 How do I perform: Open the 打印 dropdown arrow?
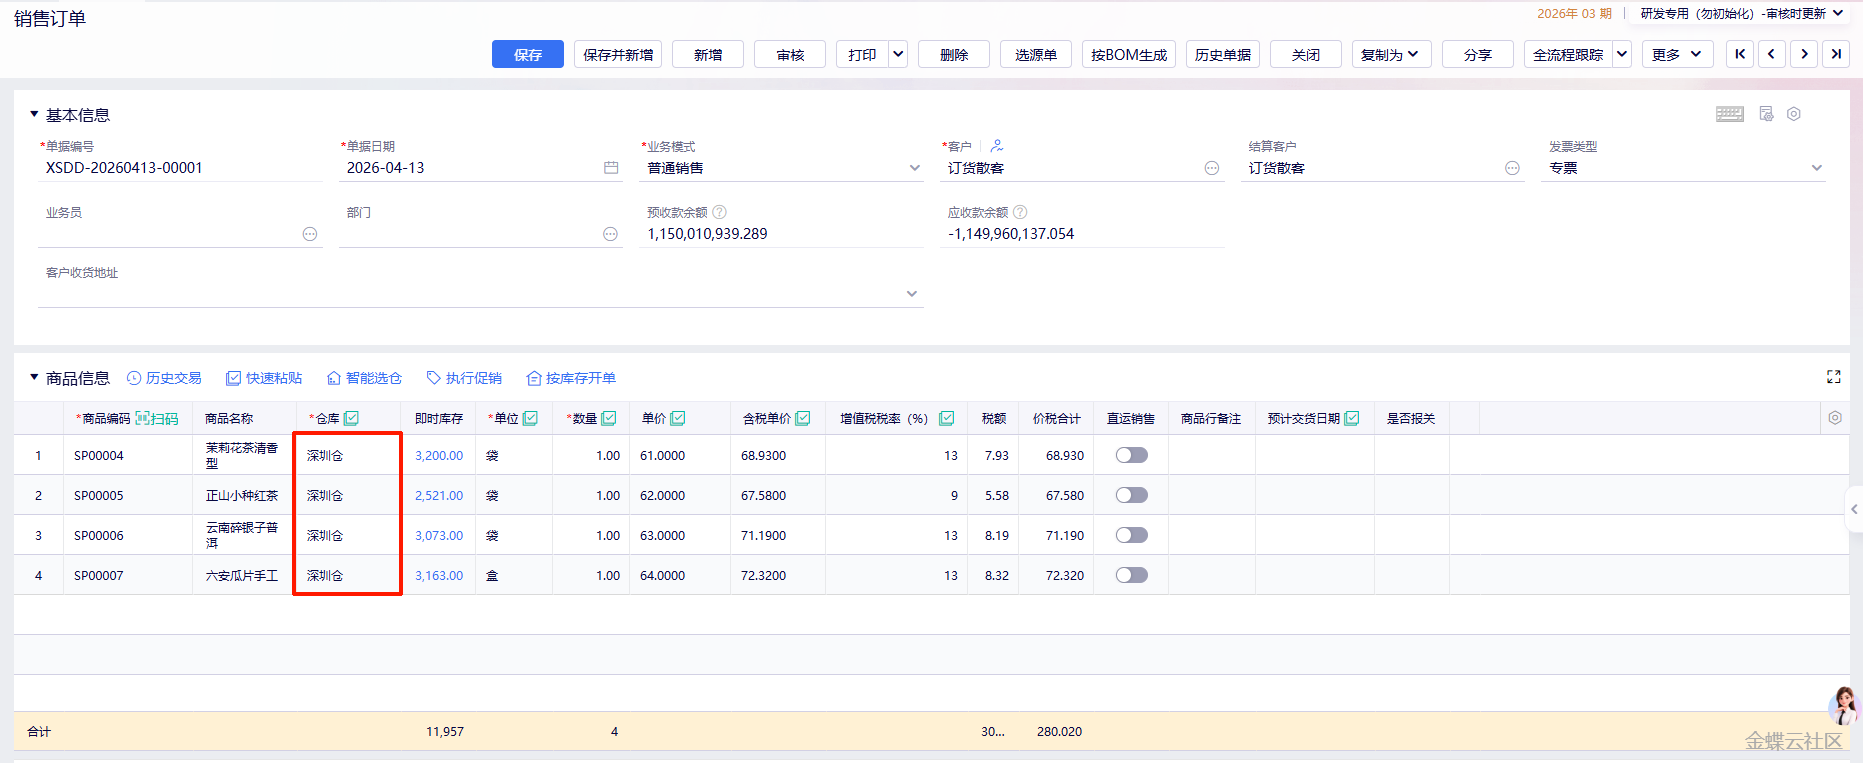898,54
